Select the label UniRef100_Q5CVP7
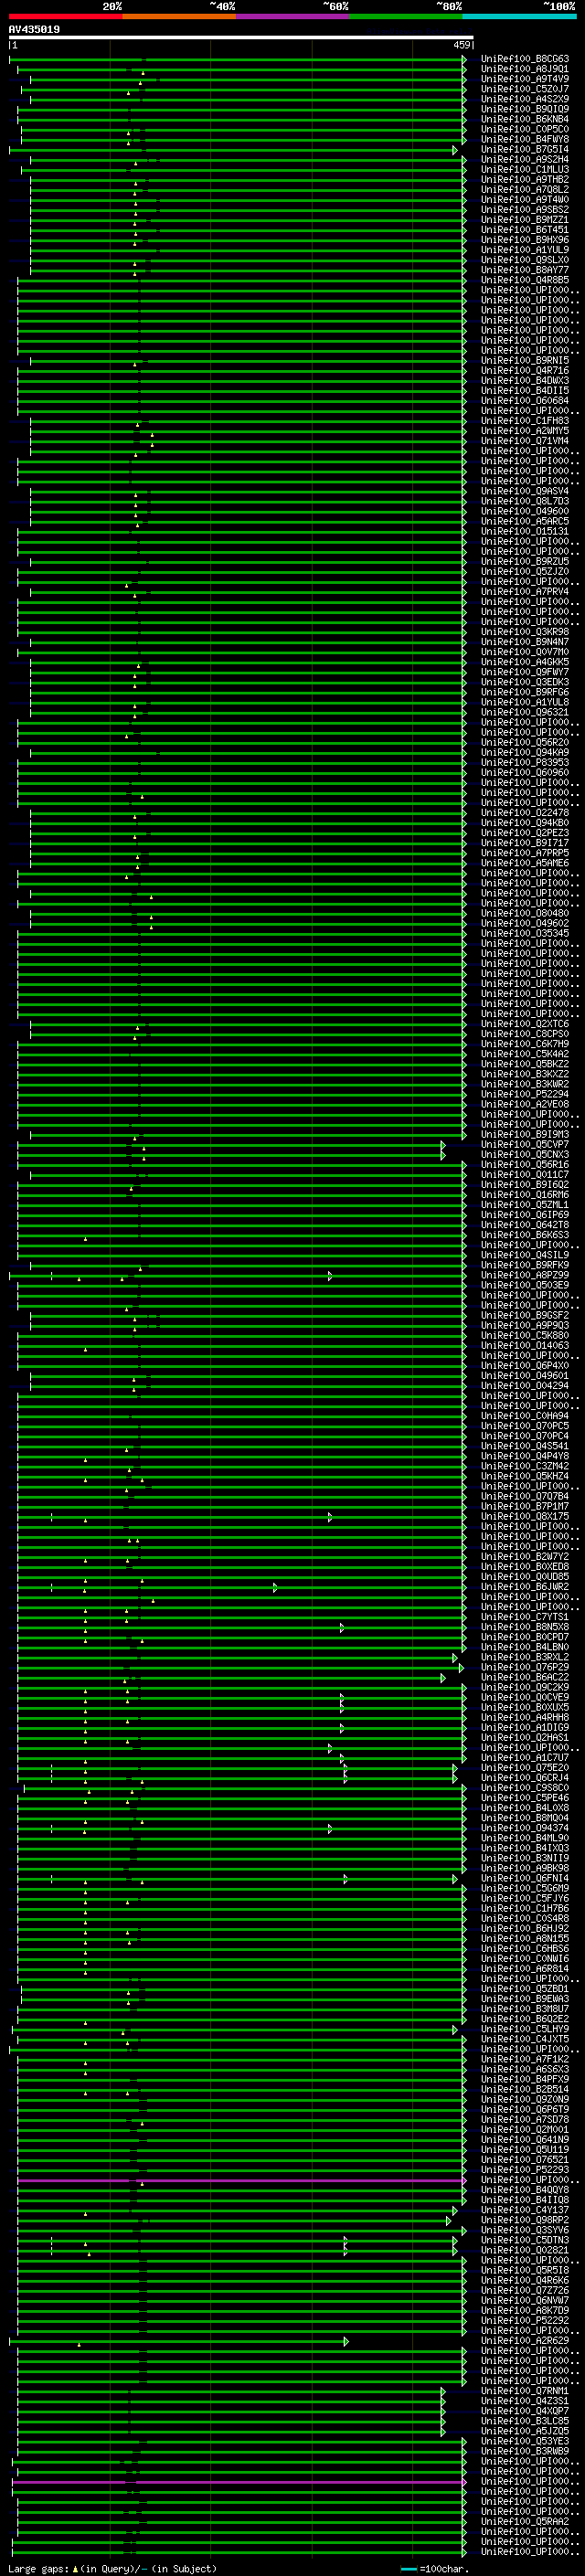585x2576 pixels. (x=525, y=1144)
